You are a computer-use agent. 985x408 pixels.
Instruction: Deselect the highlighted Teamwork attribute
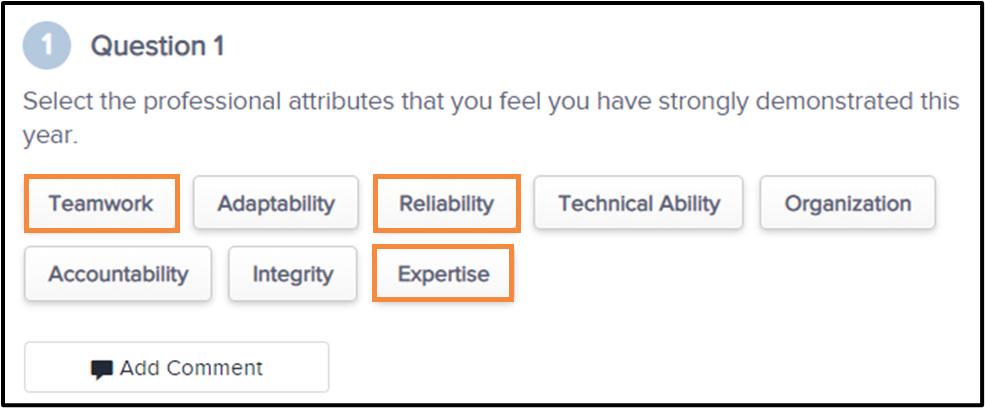tap(101, 204)
